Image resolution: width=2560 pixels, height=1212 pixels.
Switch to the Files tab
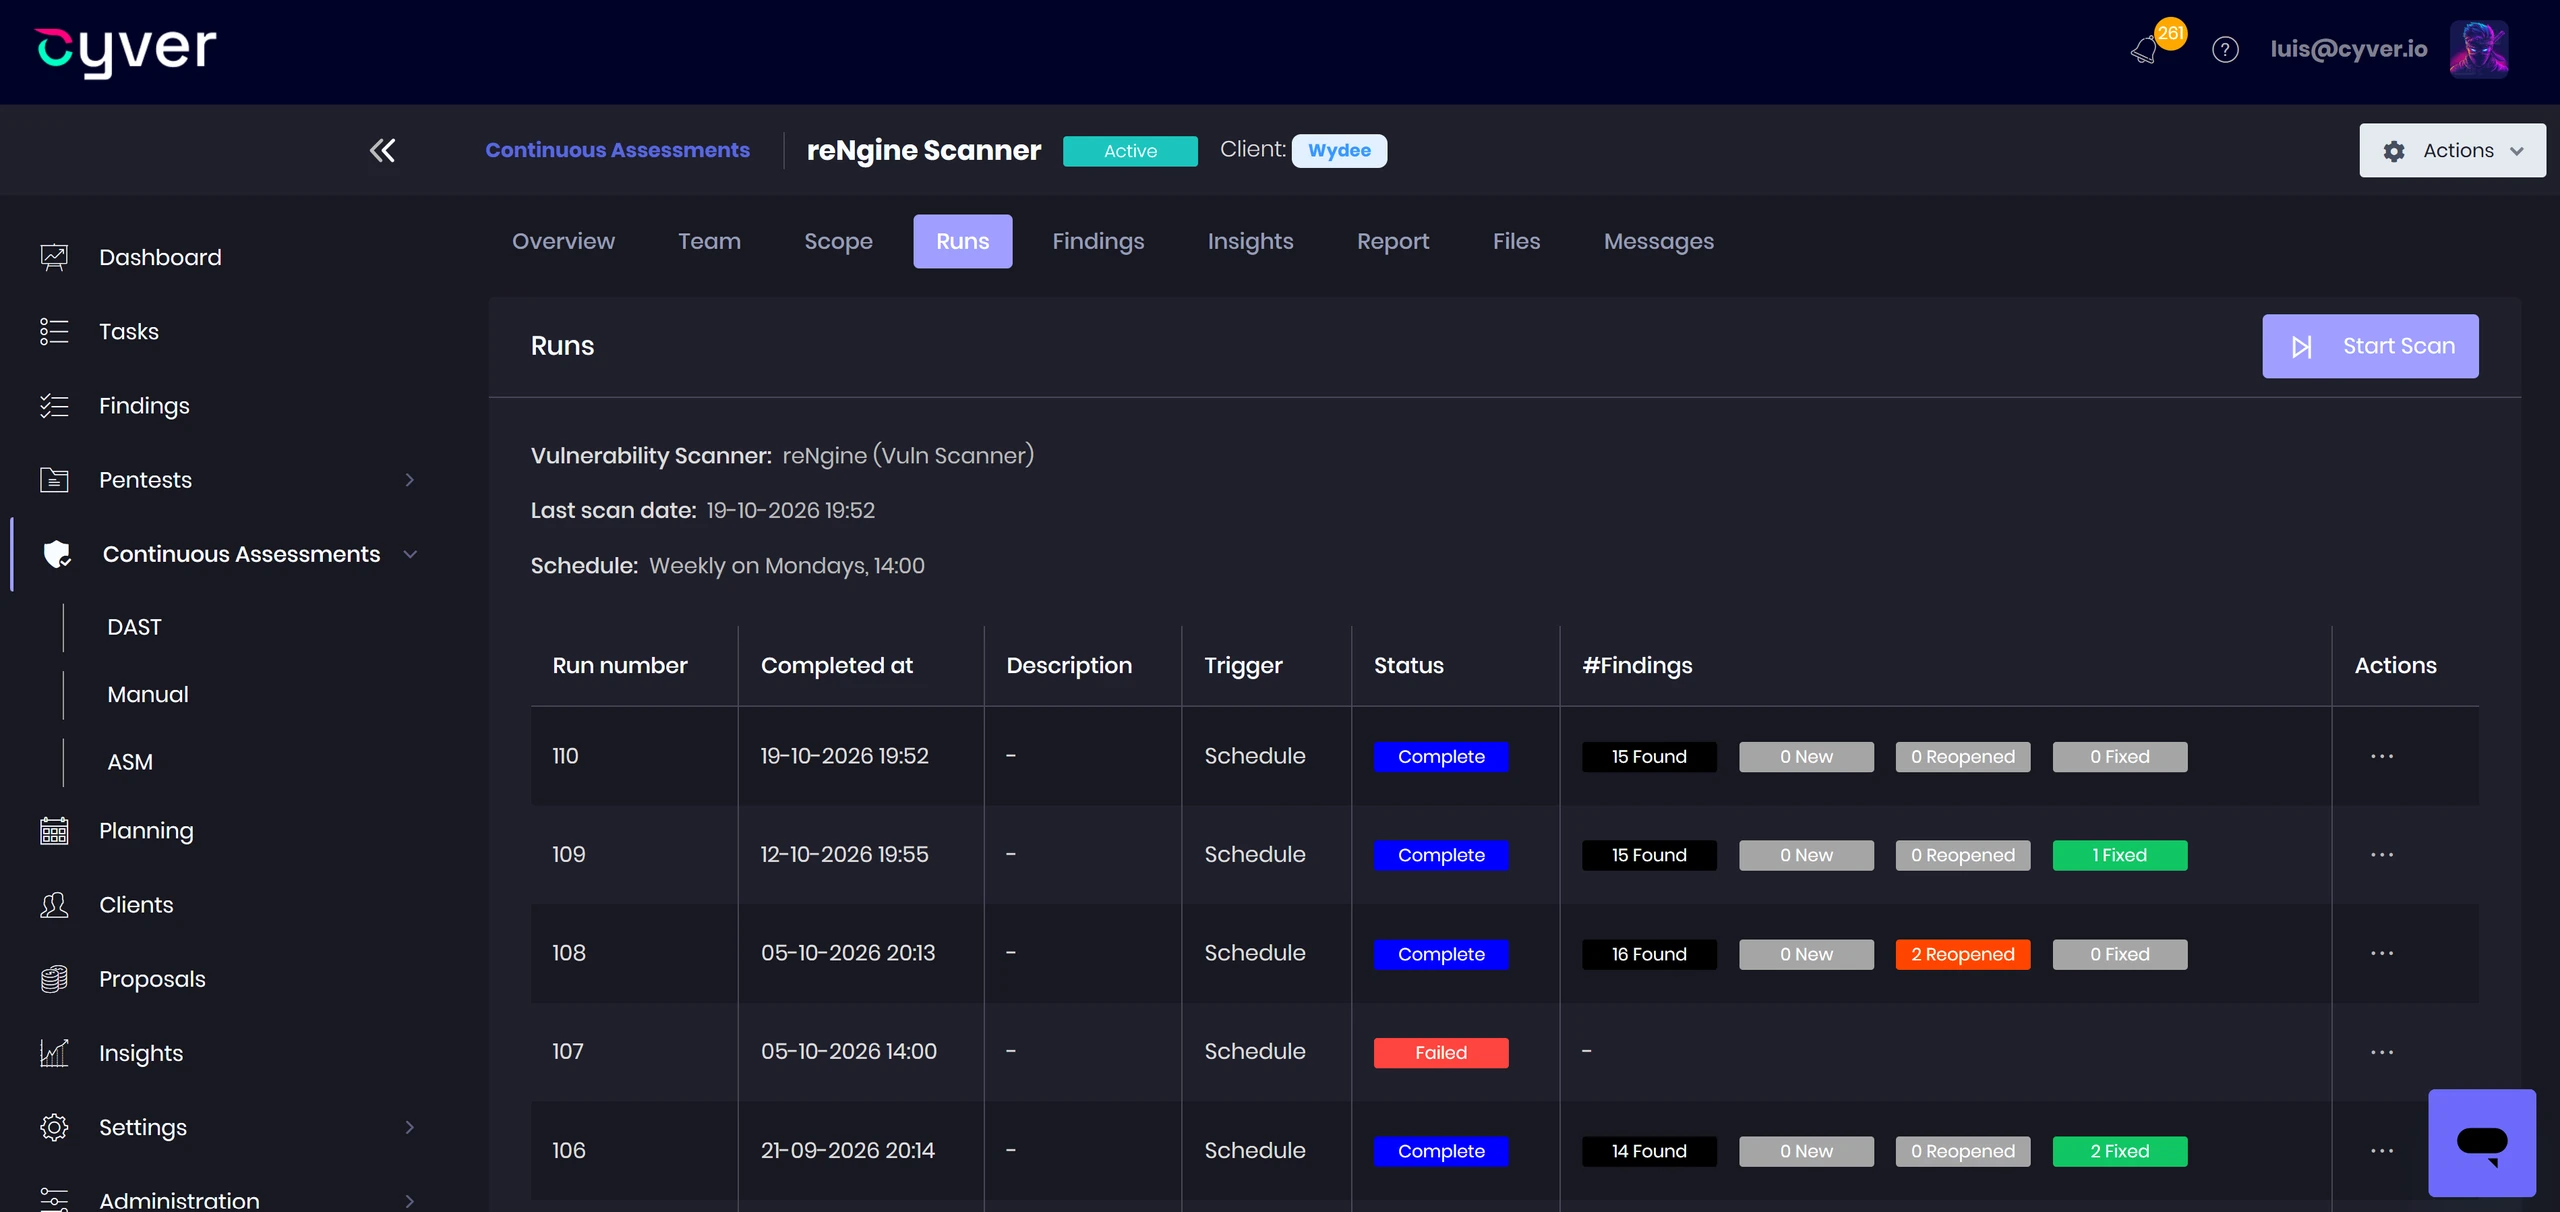pos(1516,241)
